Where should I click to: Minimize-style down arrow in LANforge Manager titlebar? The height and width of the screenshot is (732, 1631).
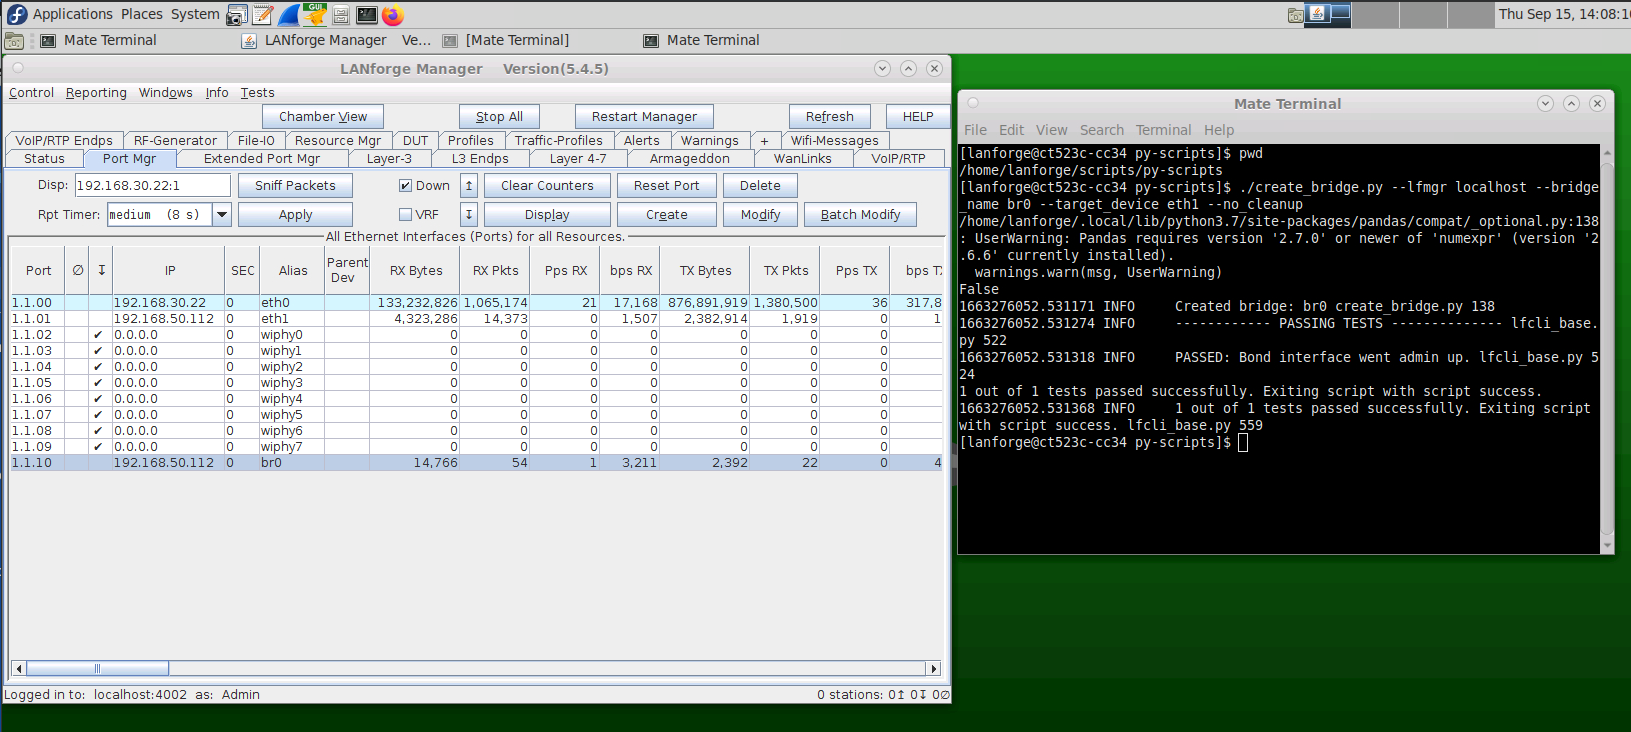882,68
